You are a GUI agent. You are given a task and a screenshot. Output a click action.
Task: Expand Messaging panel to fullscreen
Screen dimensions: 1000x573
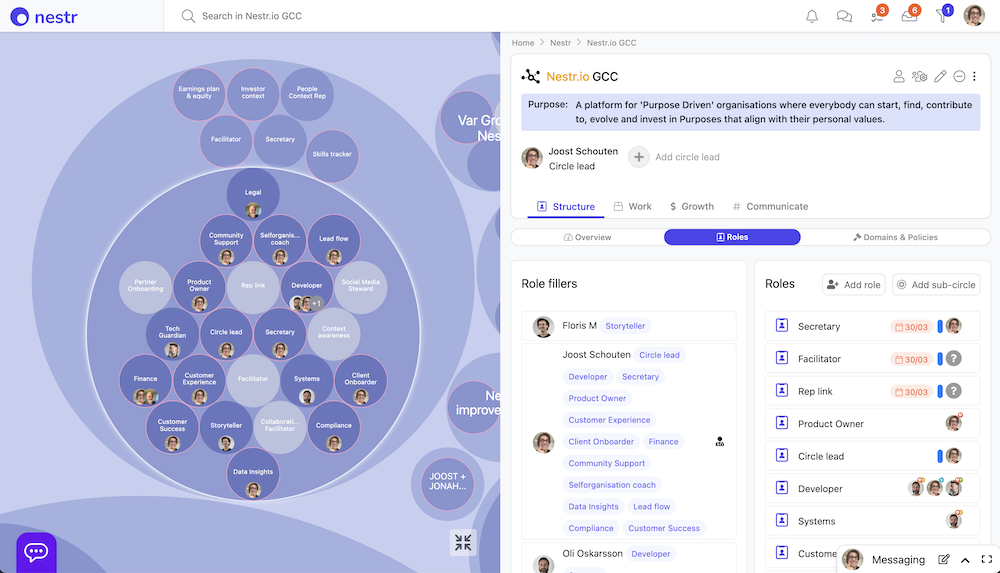987,560
